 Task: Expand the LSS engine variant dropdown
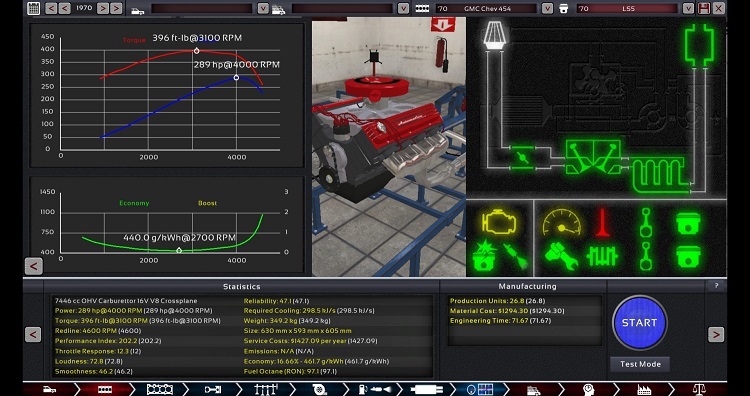pyautogui.click(x=688, y=8)
